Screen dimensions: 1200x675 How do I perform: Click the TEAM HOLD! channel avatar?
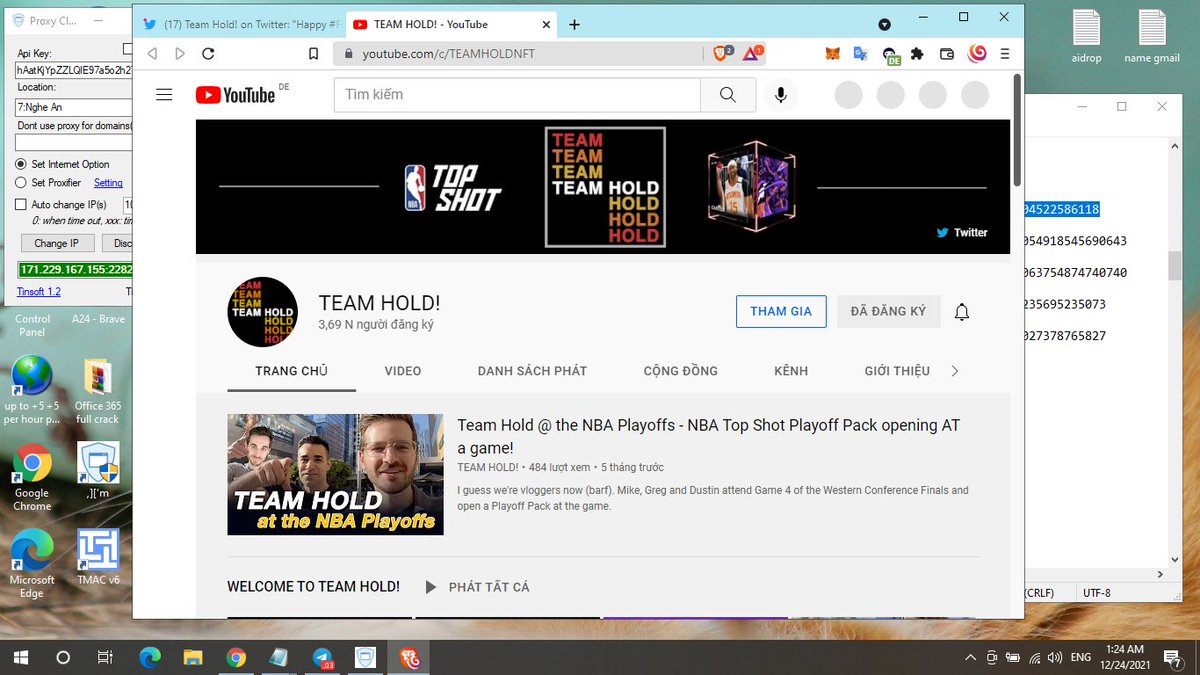(x=262, y=312)
